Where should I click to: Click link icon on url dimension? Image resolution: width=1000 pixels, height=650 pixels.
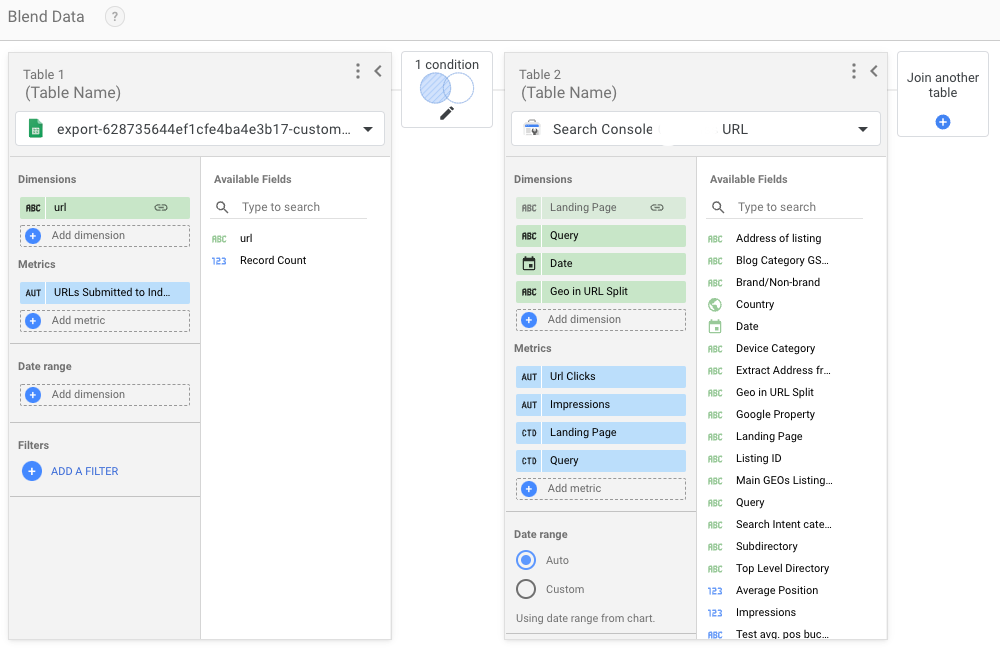(161, 207)
